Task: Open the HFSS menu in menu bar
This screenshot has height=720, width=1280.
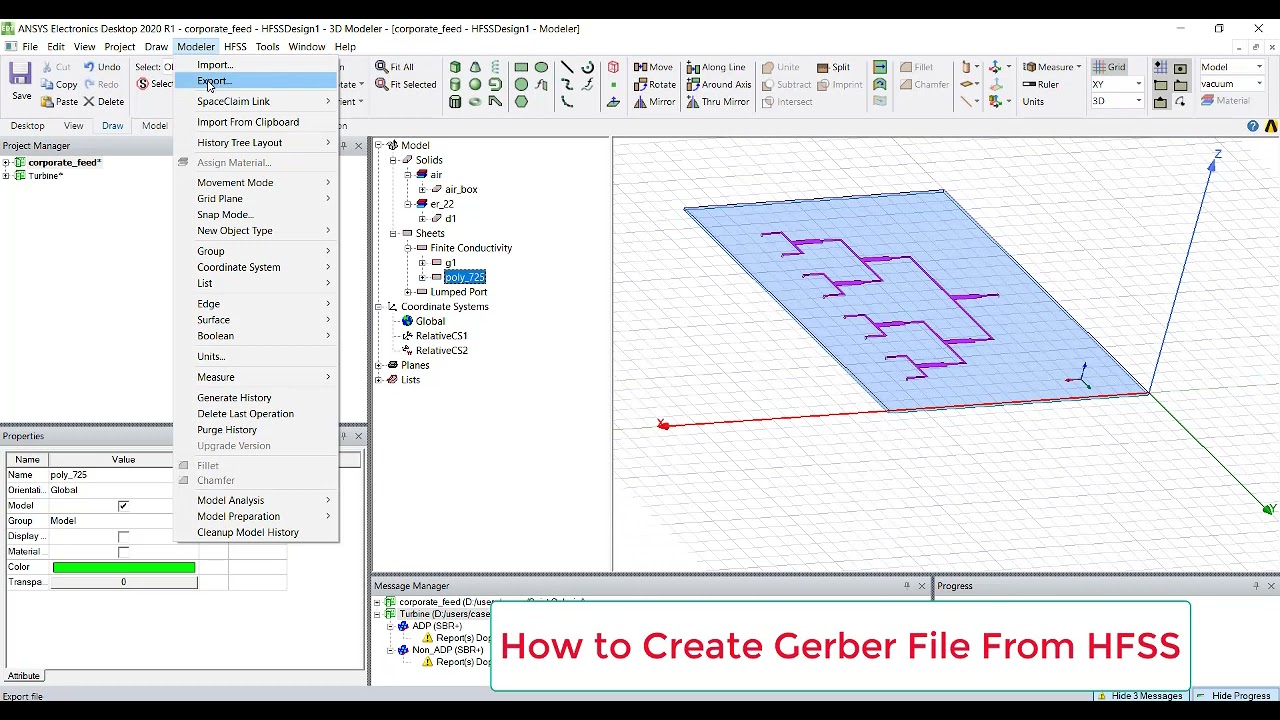Action: pos(235,47)
